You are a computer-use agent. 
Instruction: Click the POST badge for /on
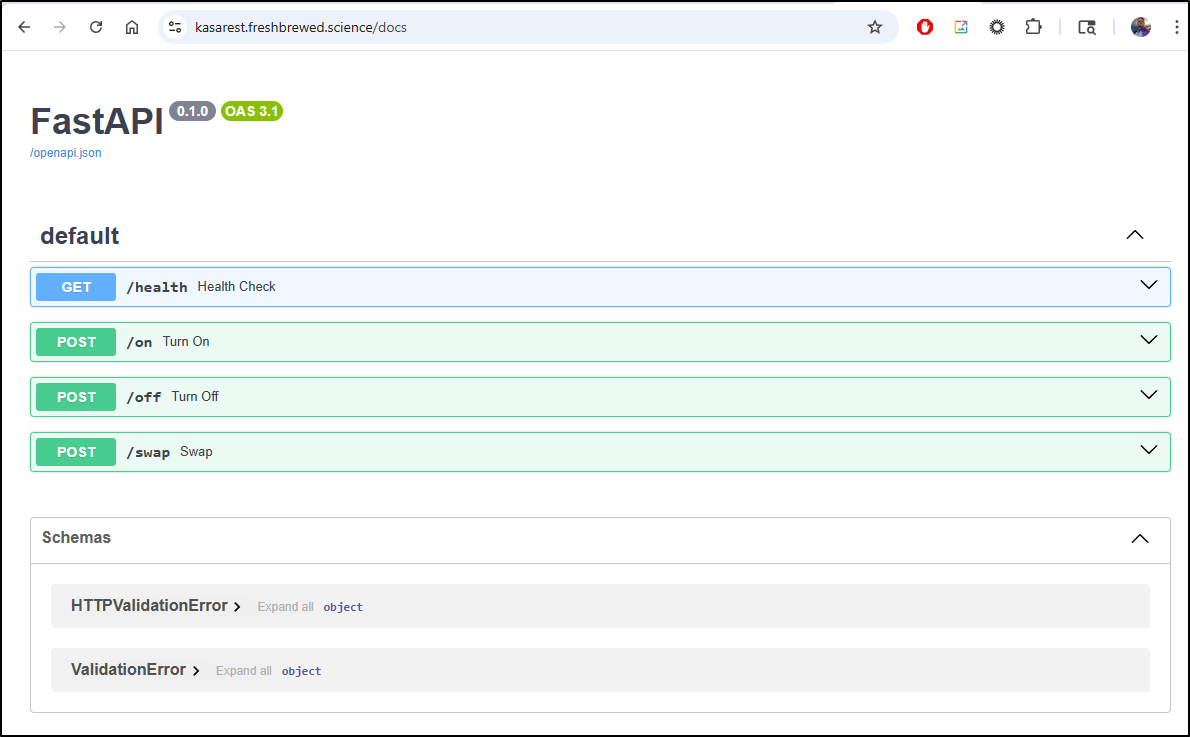click(x=76, y=342)
